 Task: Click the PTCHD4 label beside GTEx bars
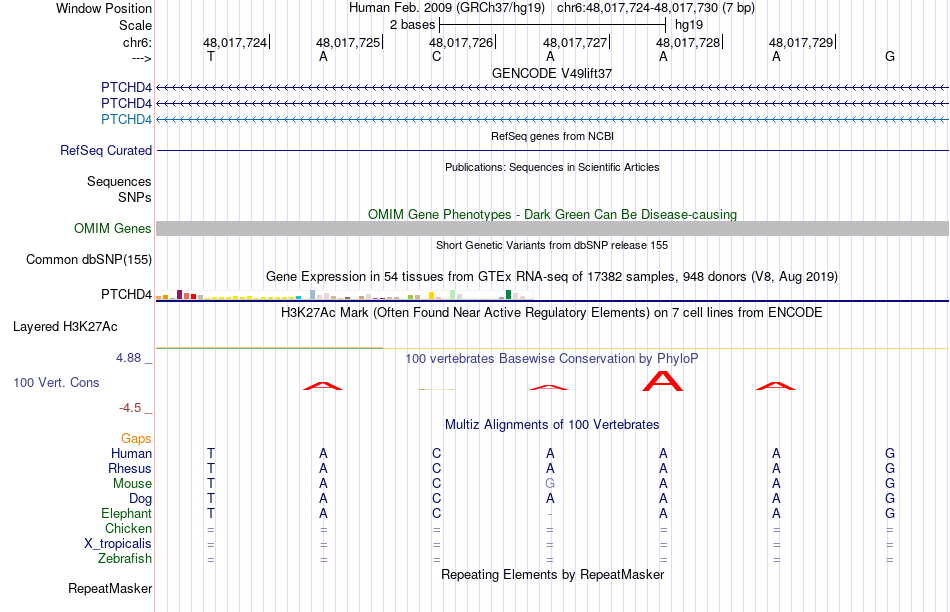click(126, 294)
